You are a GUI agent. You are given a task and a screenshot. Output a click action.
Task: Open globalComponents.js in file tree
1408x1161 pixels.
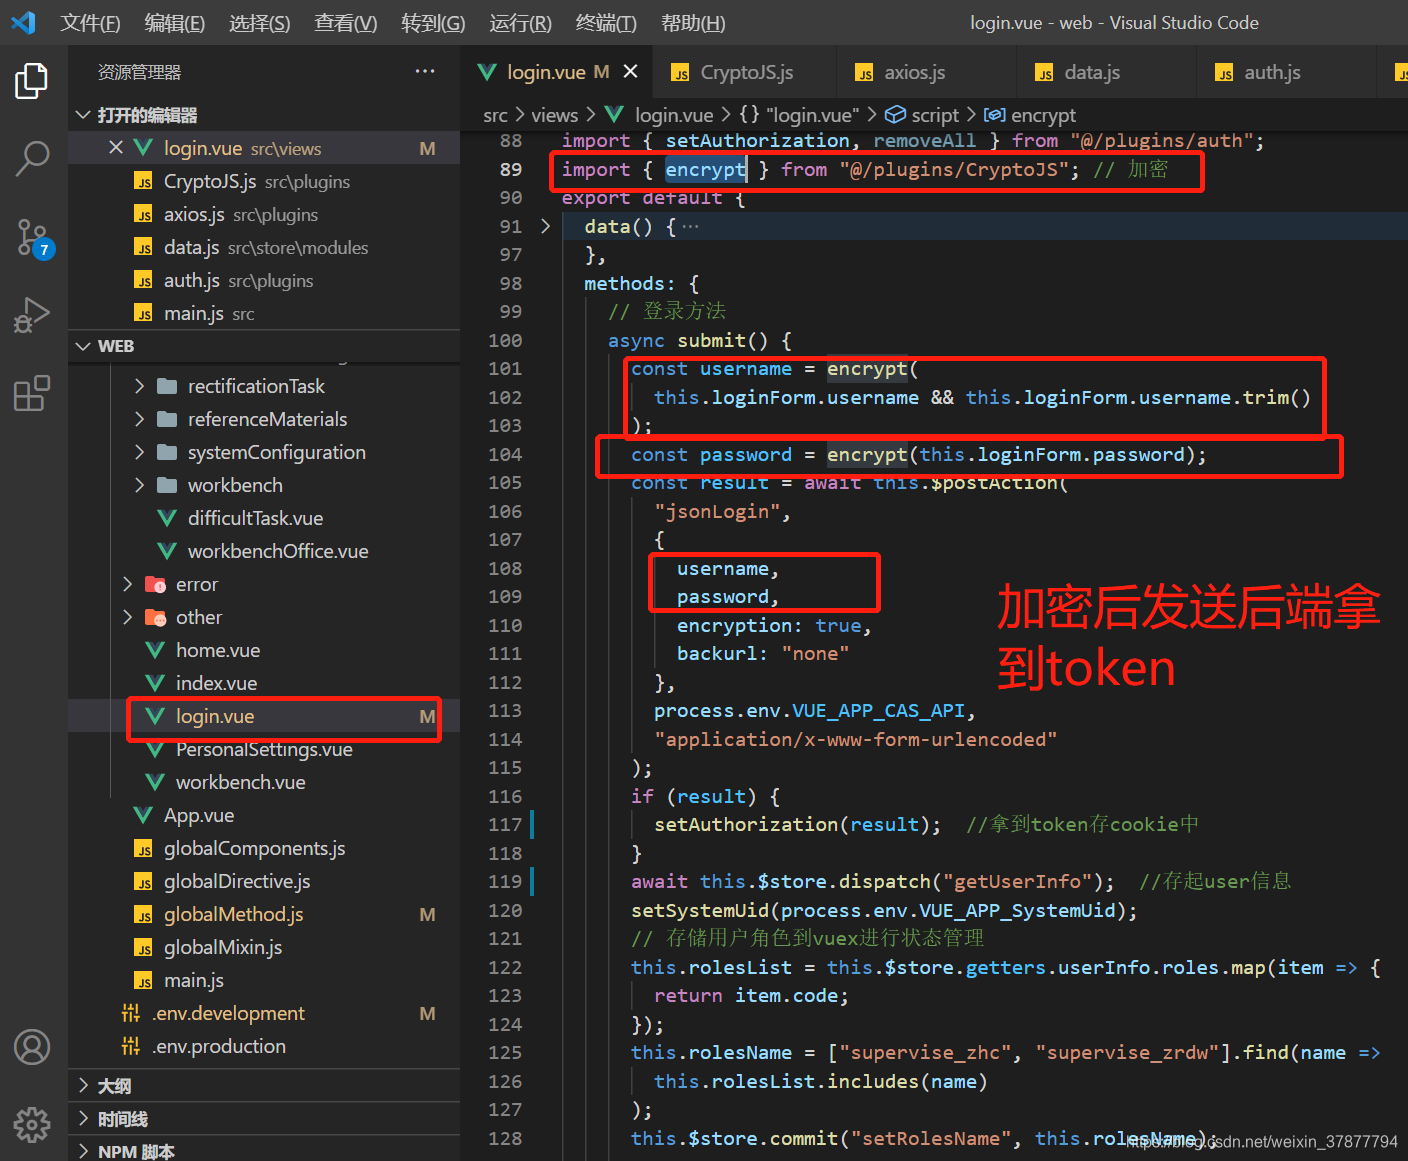264,848
